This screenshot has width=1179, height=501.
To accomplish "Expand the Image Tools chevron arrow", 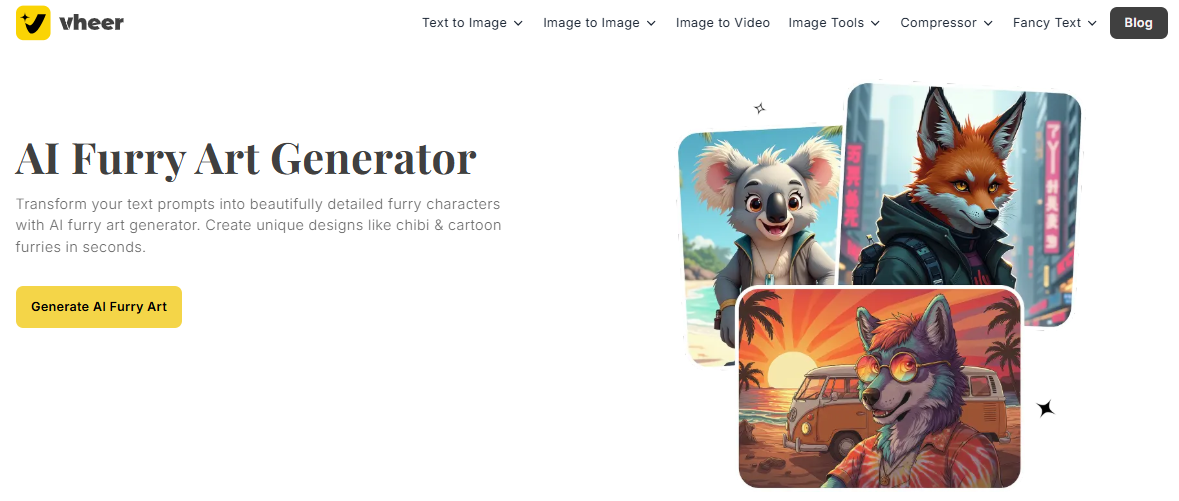I will 875,23.
